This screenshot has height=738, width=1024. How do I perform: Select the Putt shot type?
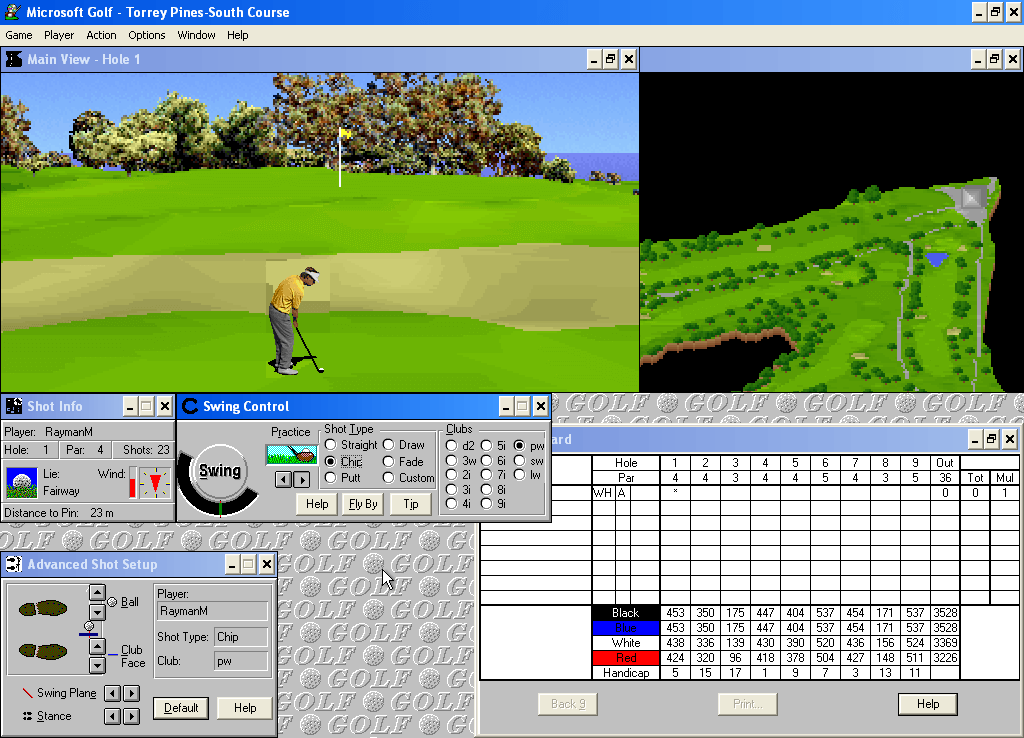click(330, 478)
